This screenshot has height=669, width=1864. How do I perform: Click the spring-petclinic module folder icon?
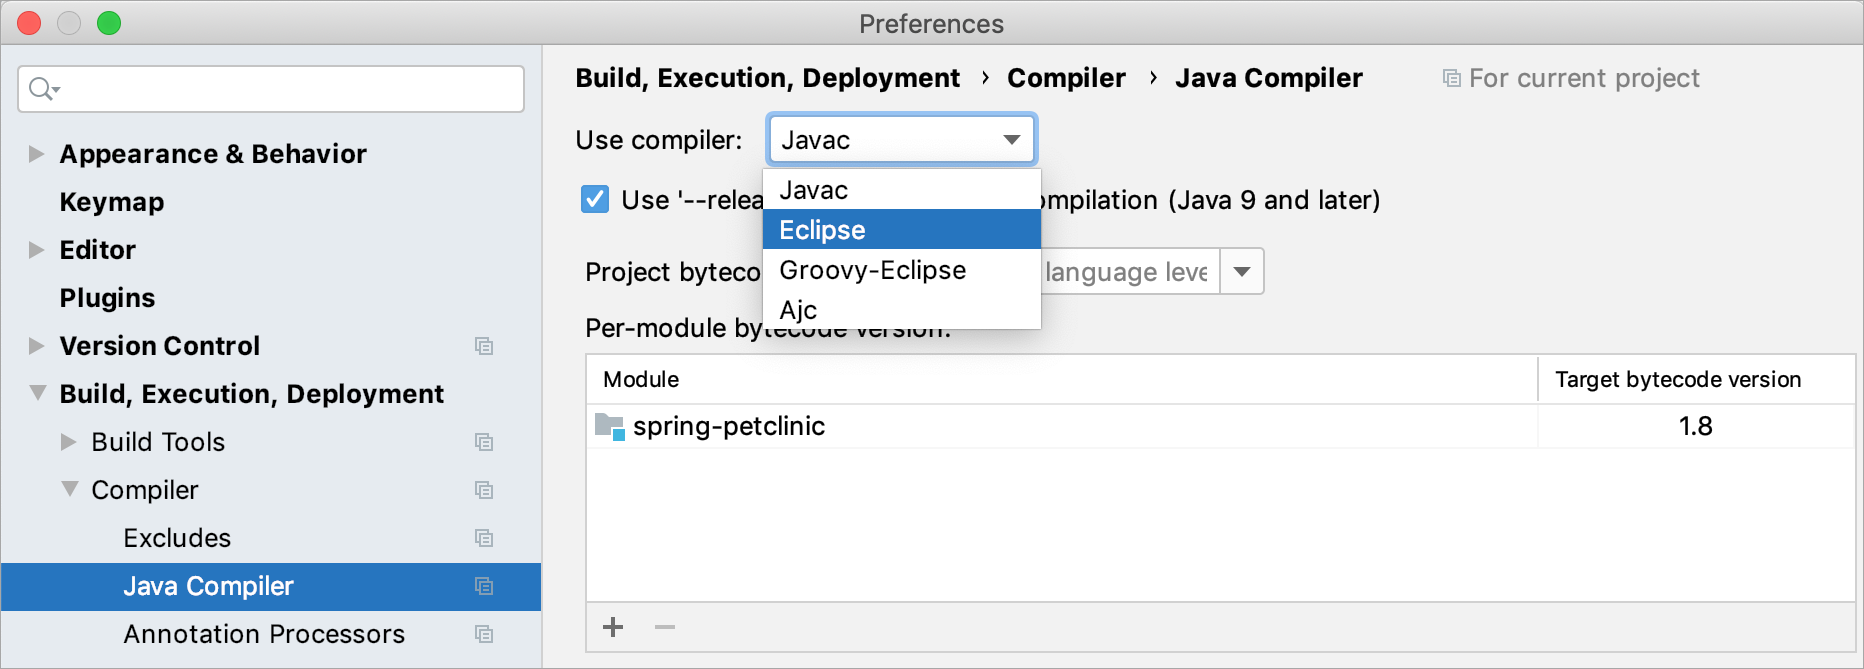pyautogui.click(x=610, y=427)
